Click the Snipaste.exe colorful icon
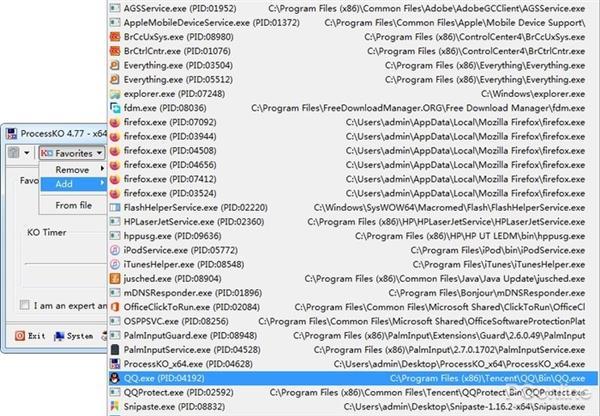 coord(115,406)
